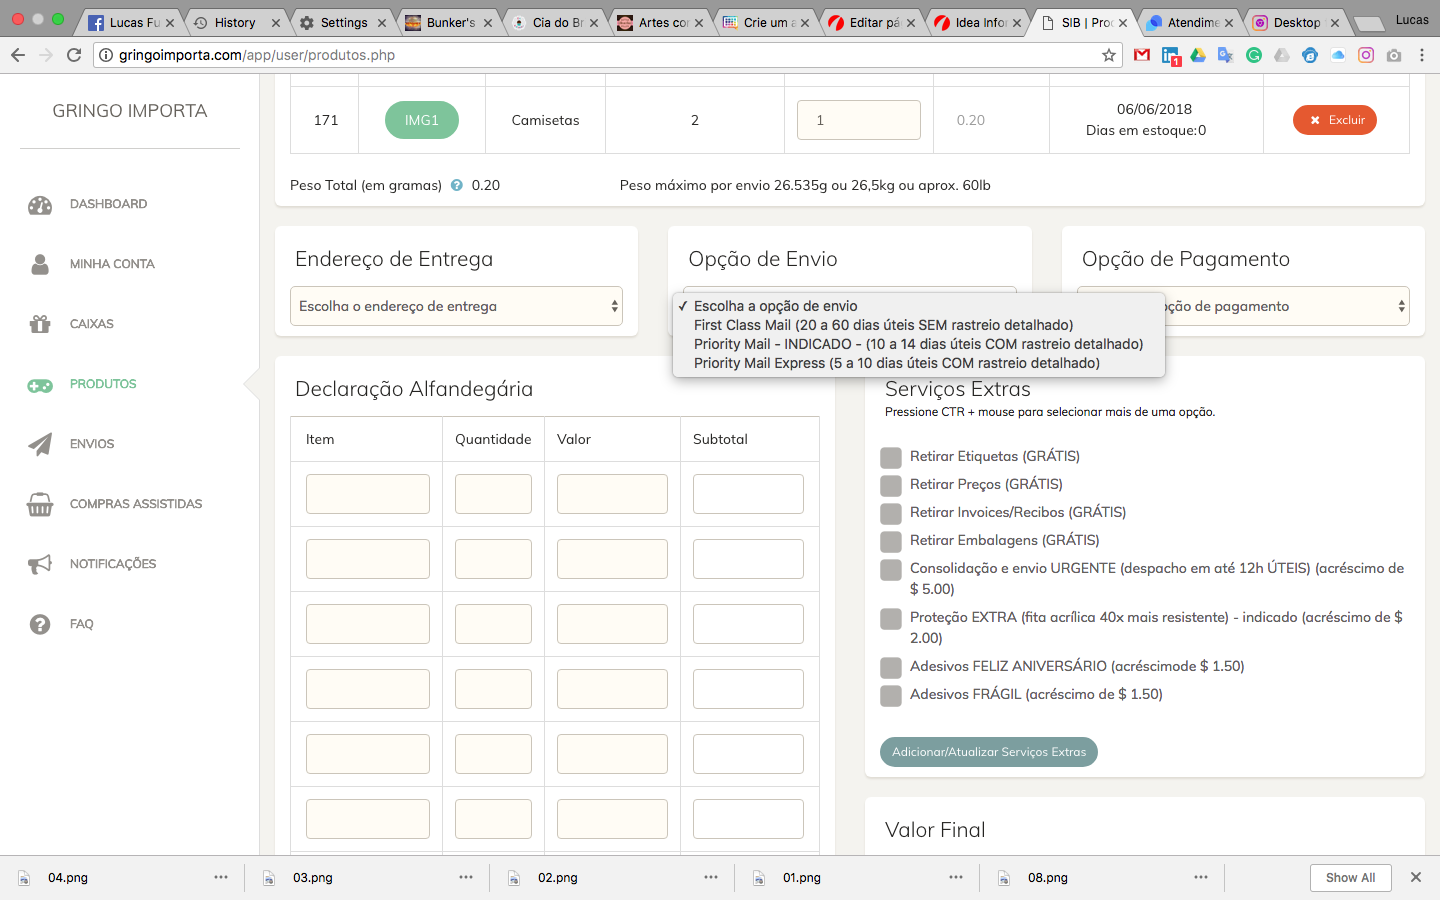Open the Compras Assistidas basket icon
Image resolution: width=1440 pixels, height=900 pixels.
pyautogui.click(x=40, y=504)
